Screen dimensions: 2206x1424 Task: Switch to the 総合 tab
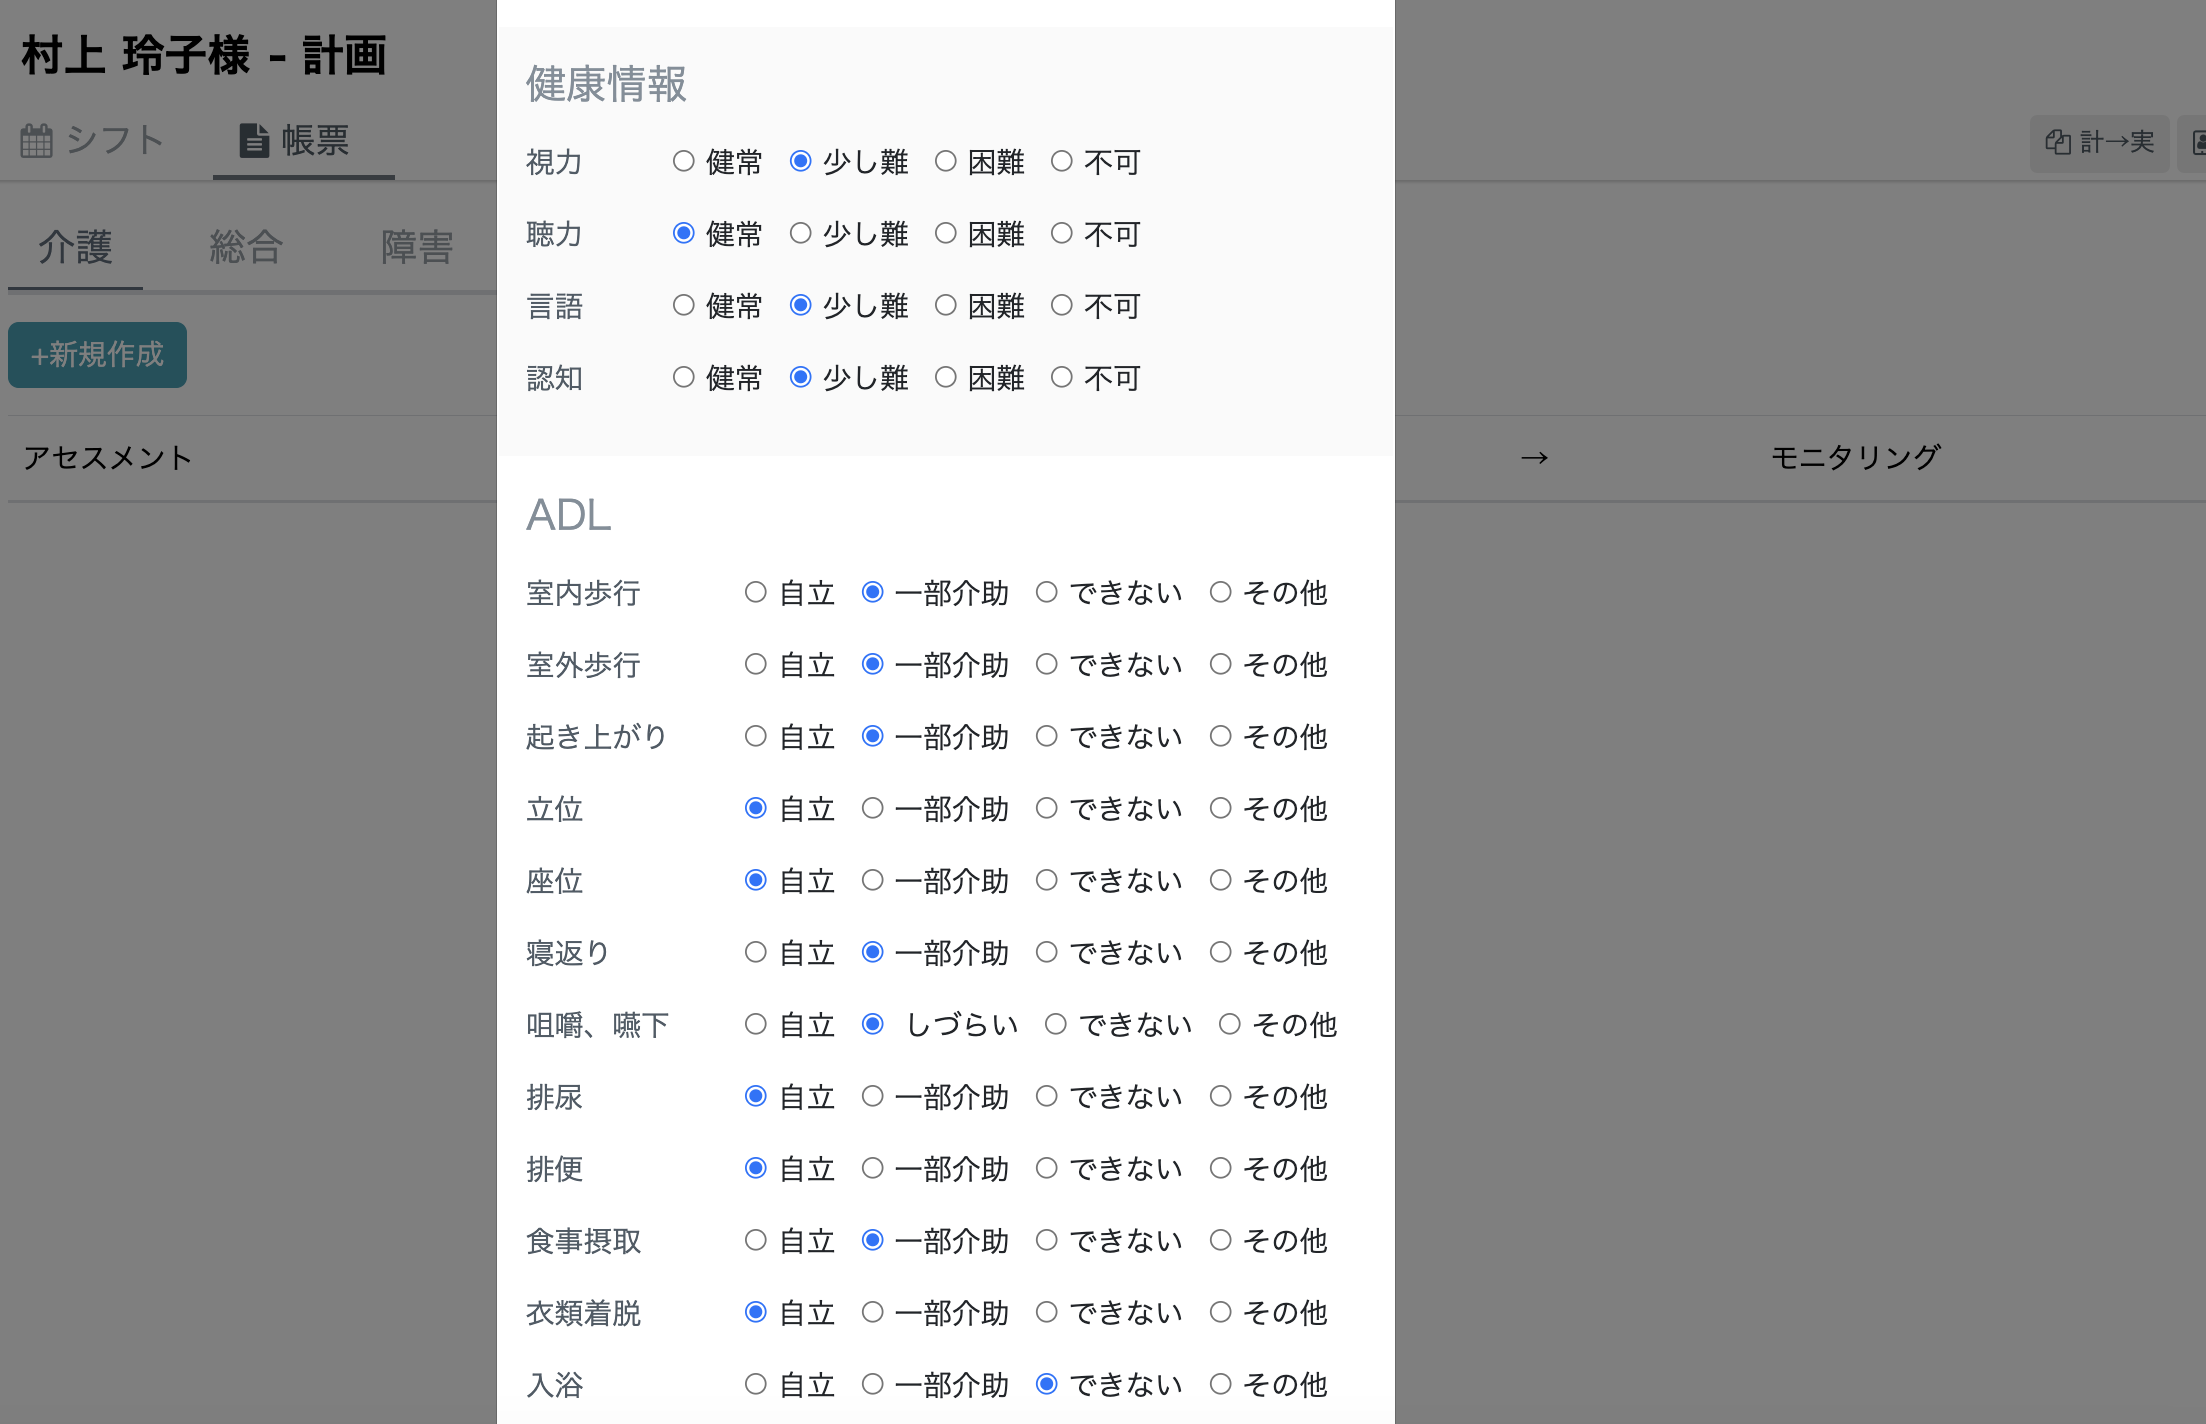click(246, 247)
